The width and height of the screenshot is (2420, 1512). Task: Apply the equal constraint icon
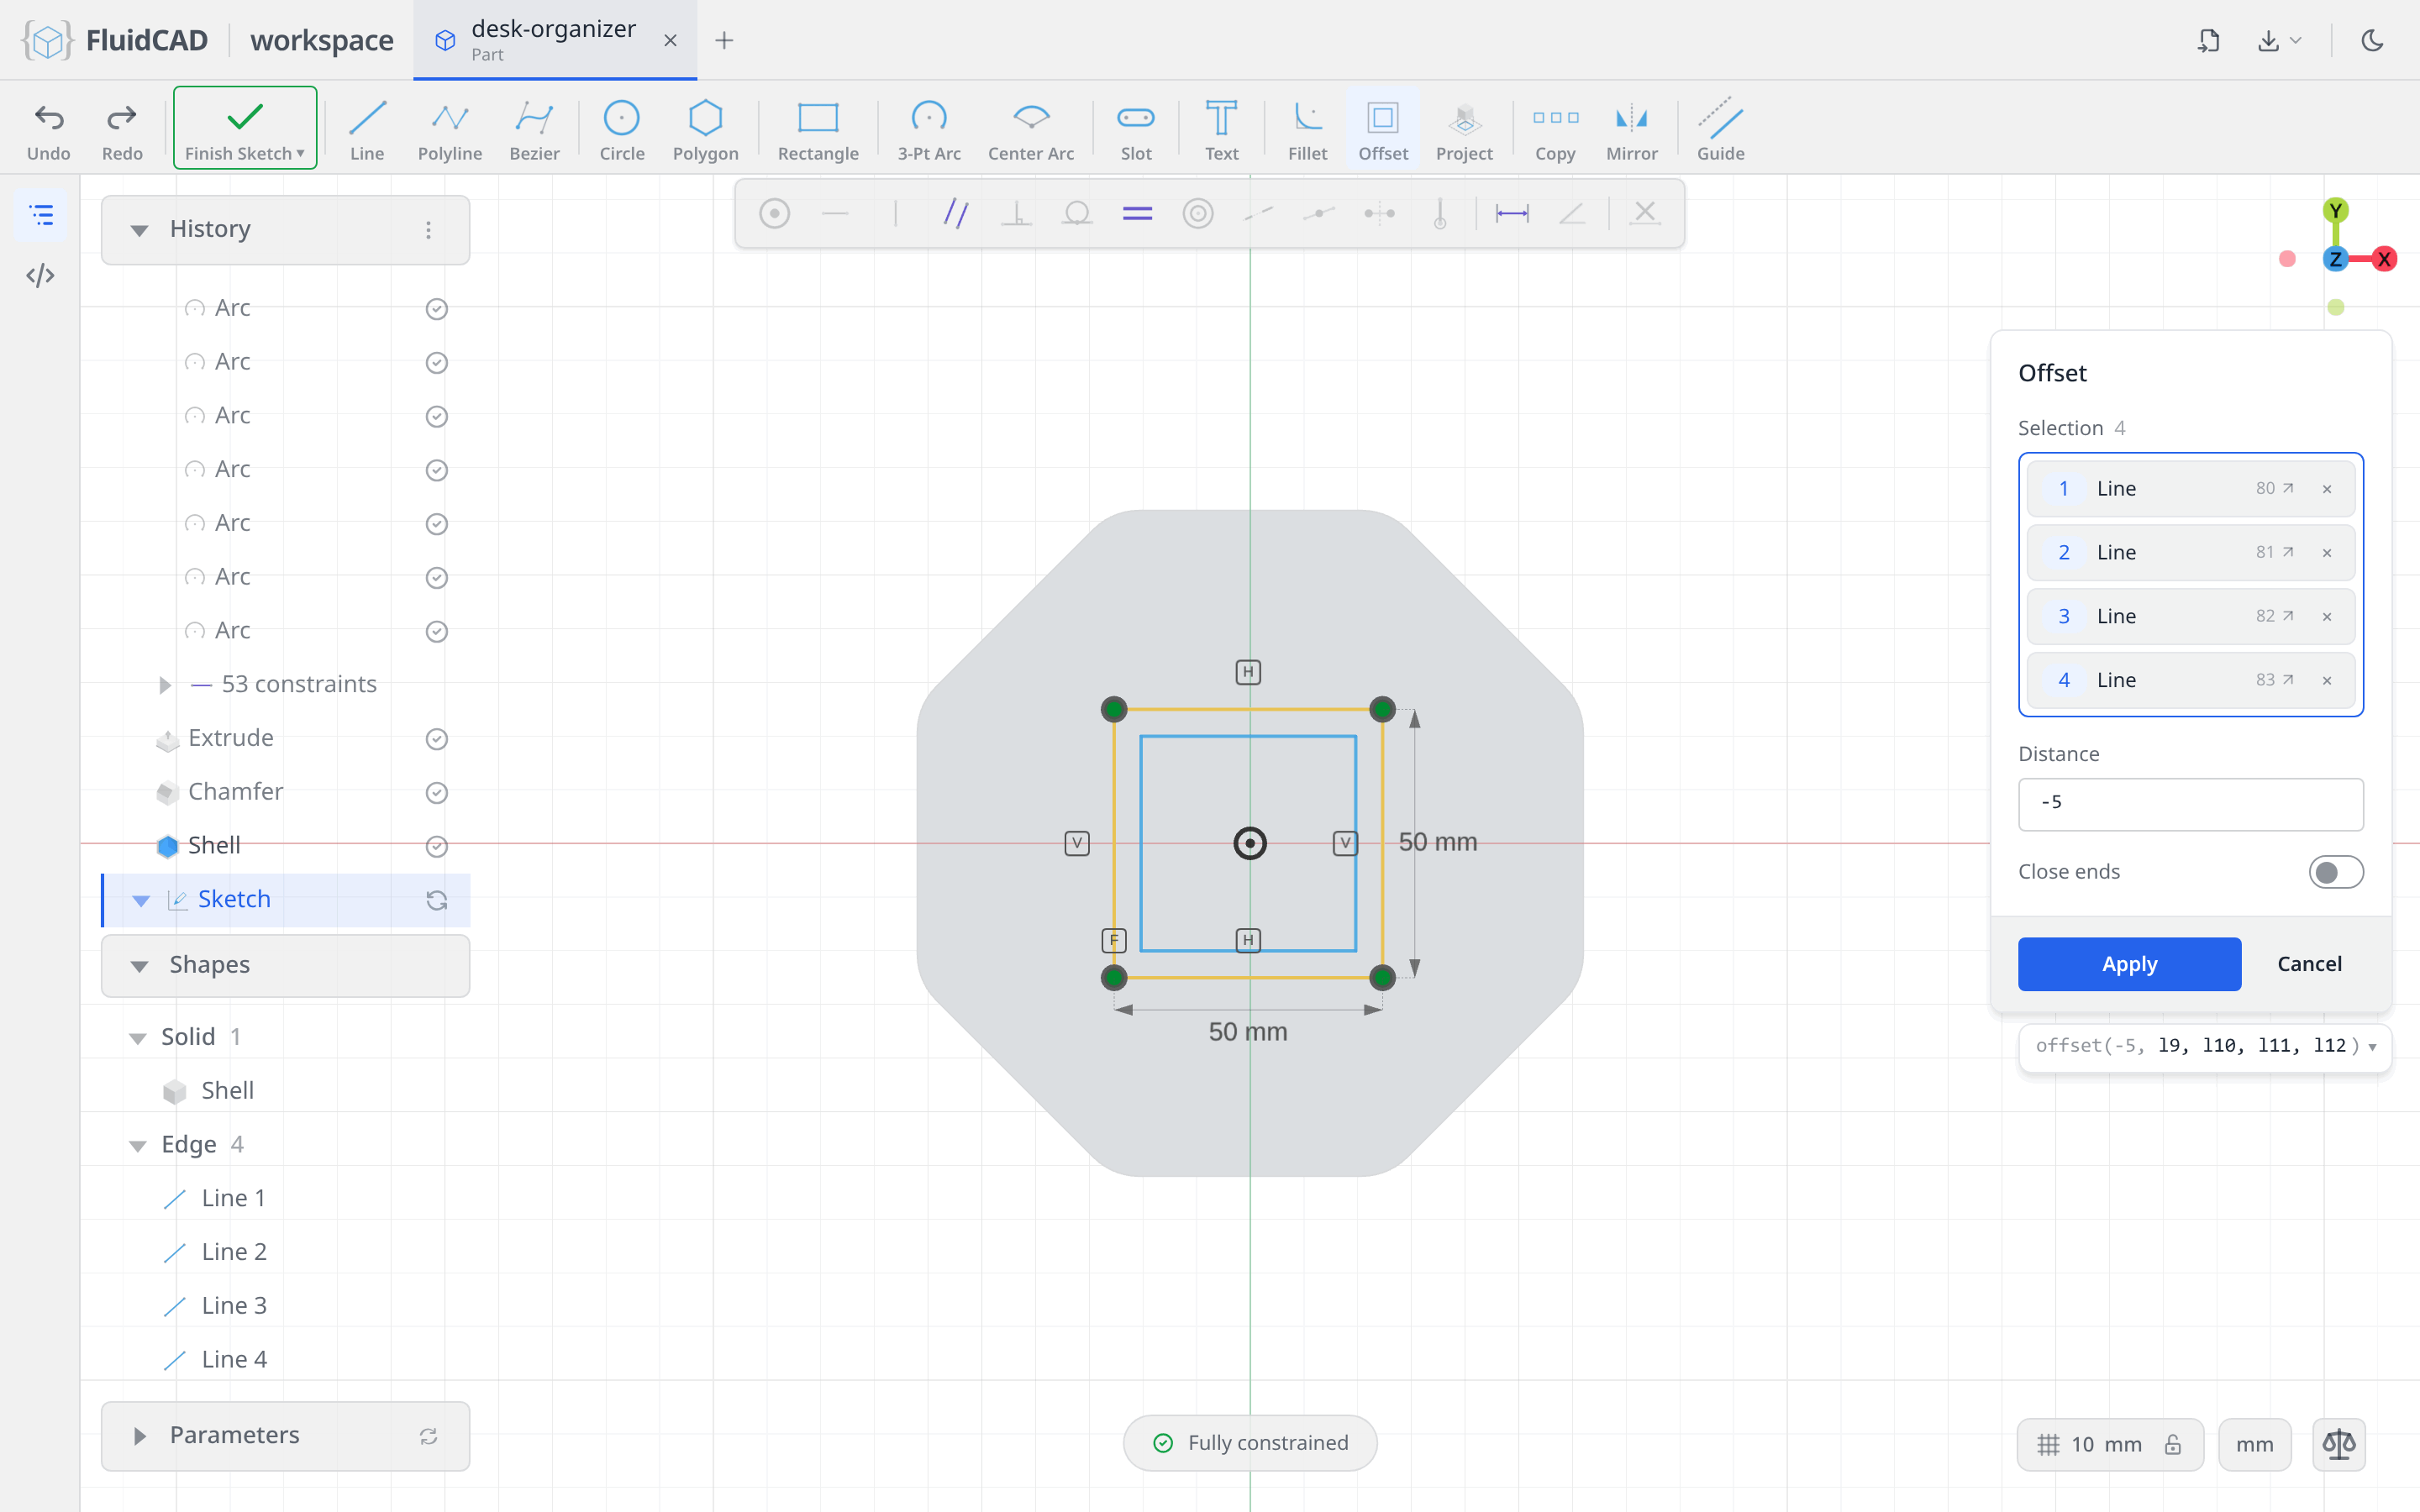coord(1137,213)
